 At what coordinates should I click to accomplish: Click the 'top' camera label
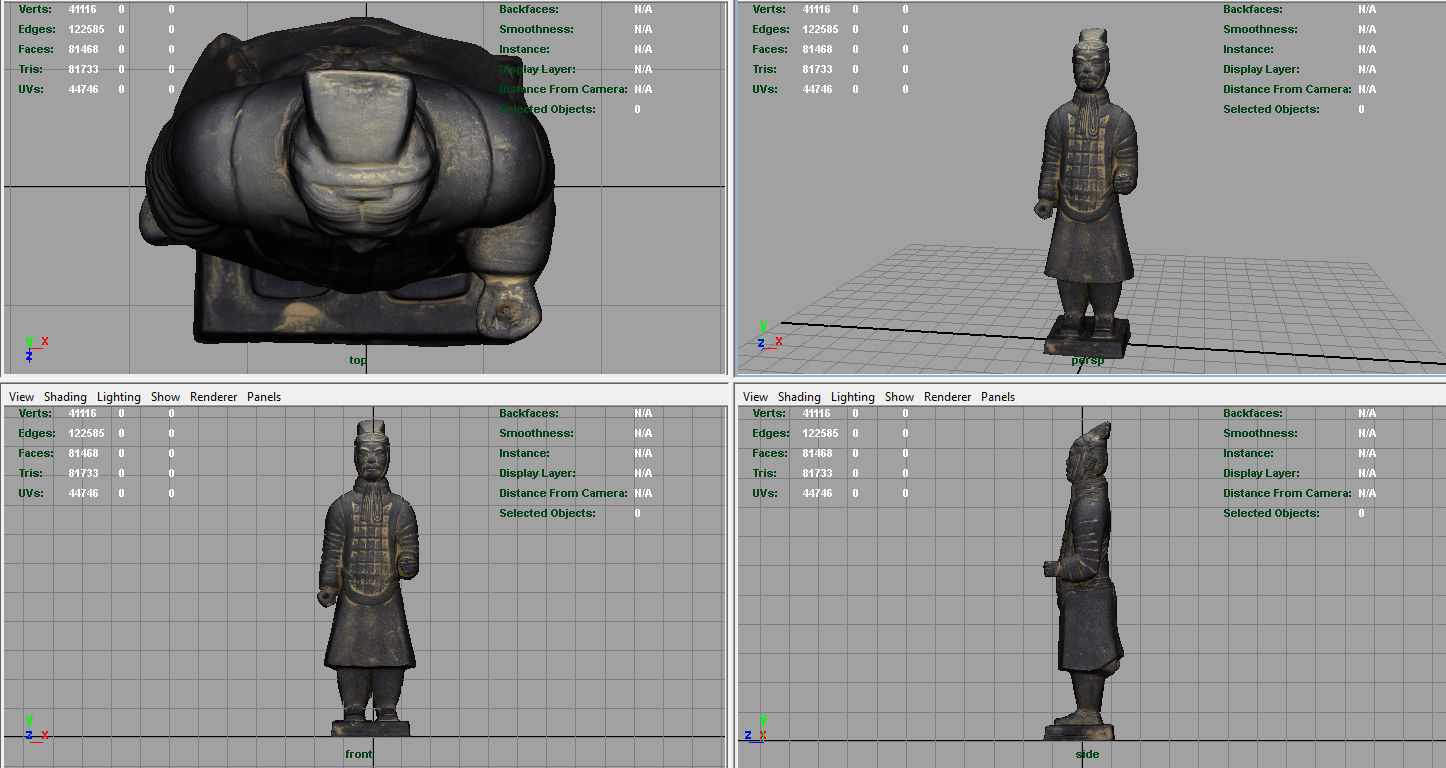tap(358, 360)
